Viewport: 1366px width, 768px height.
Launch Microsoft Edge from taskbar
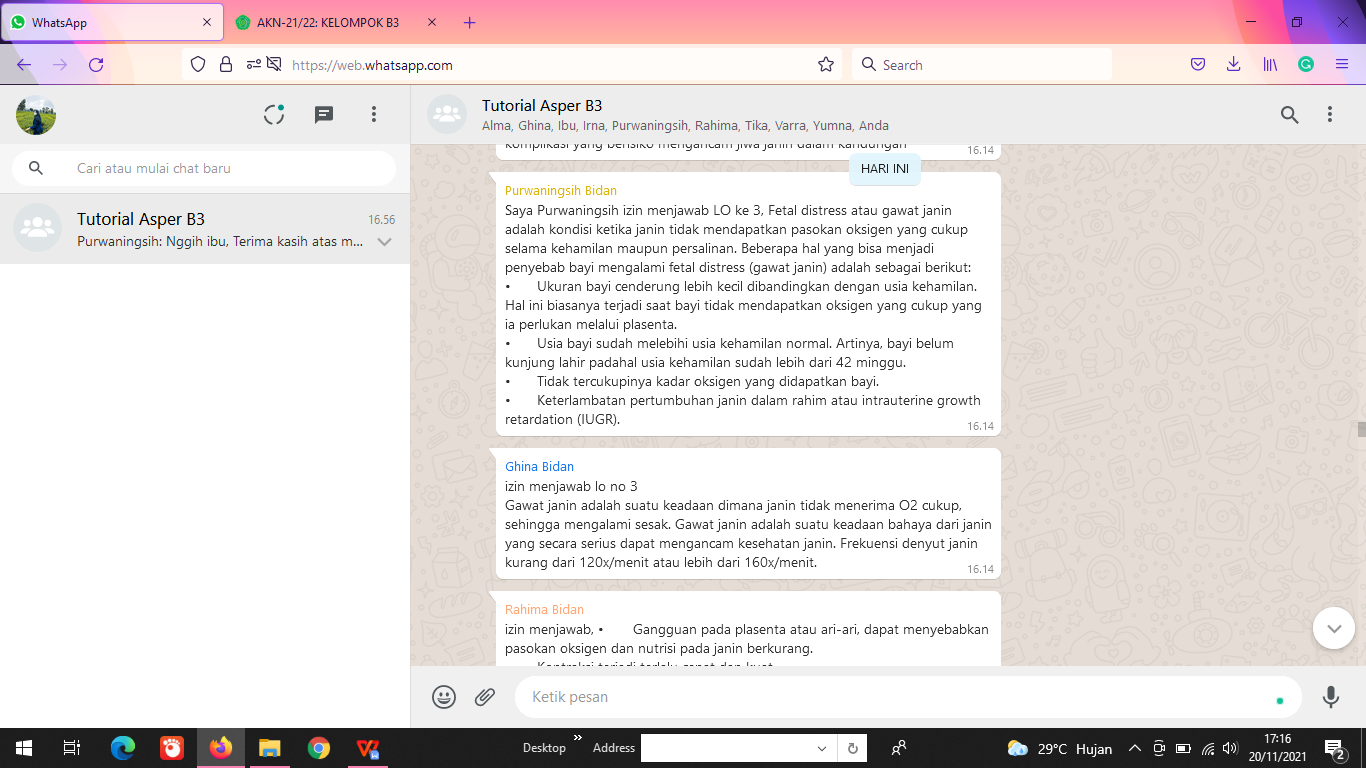coord(123,748)
